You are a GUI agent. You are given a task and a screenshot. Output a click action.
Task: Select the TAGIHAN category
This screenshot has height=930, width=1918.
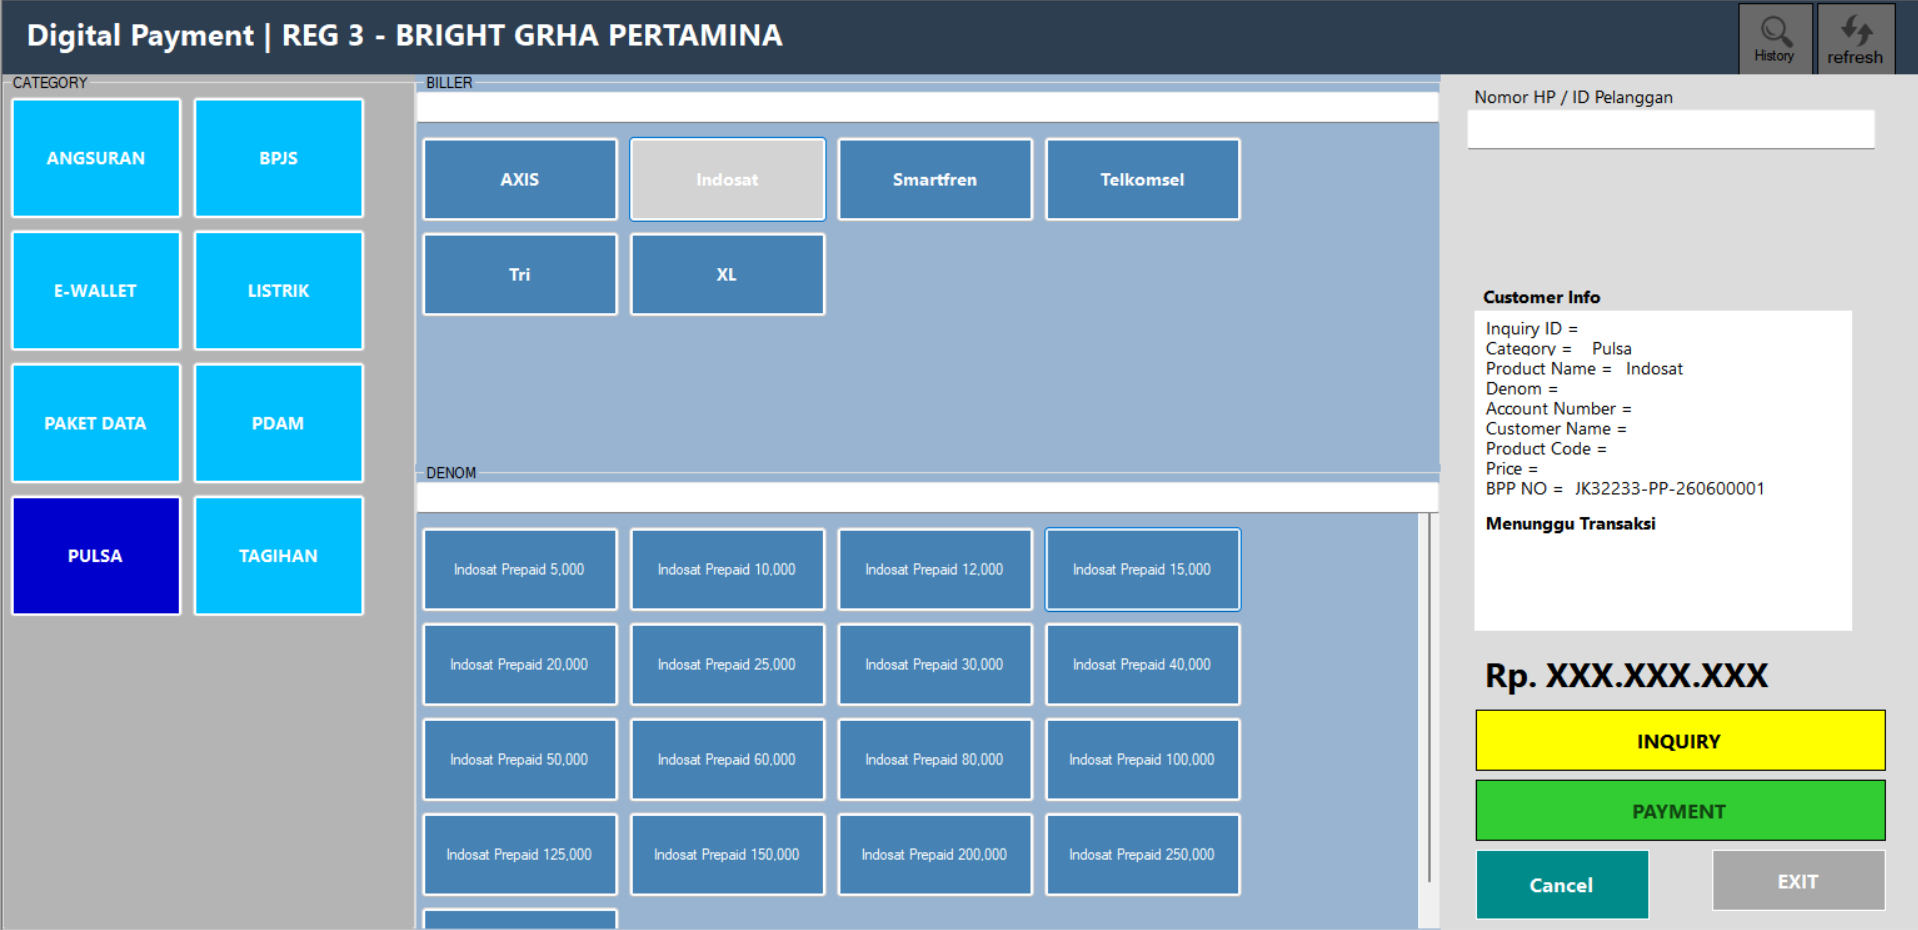click(278, 555)
